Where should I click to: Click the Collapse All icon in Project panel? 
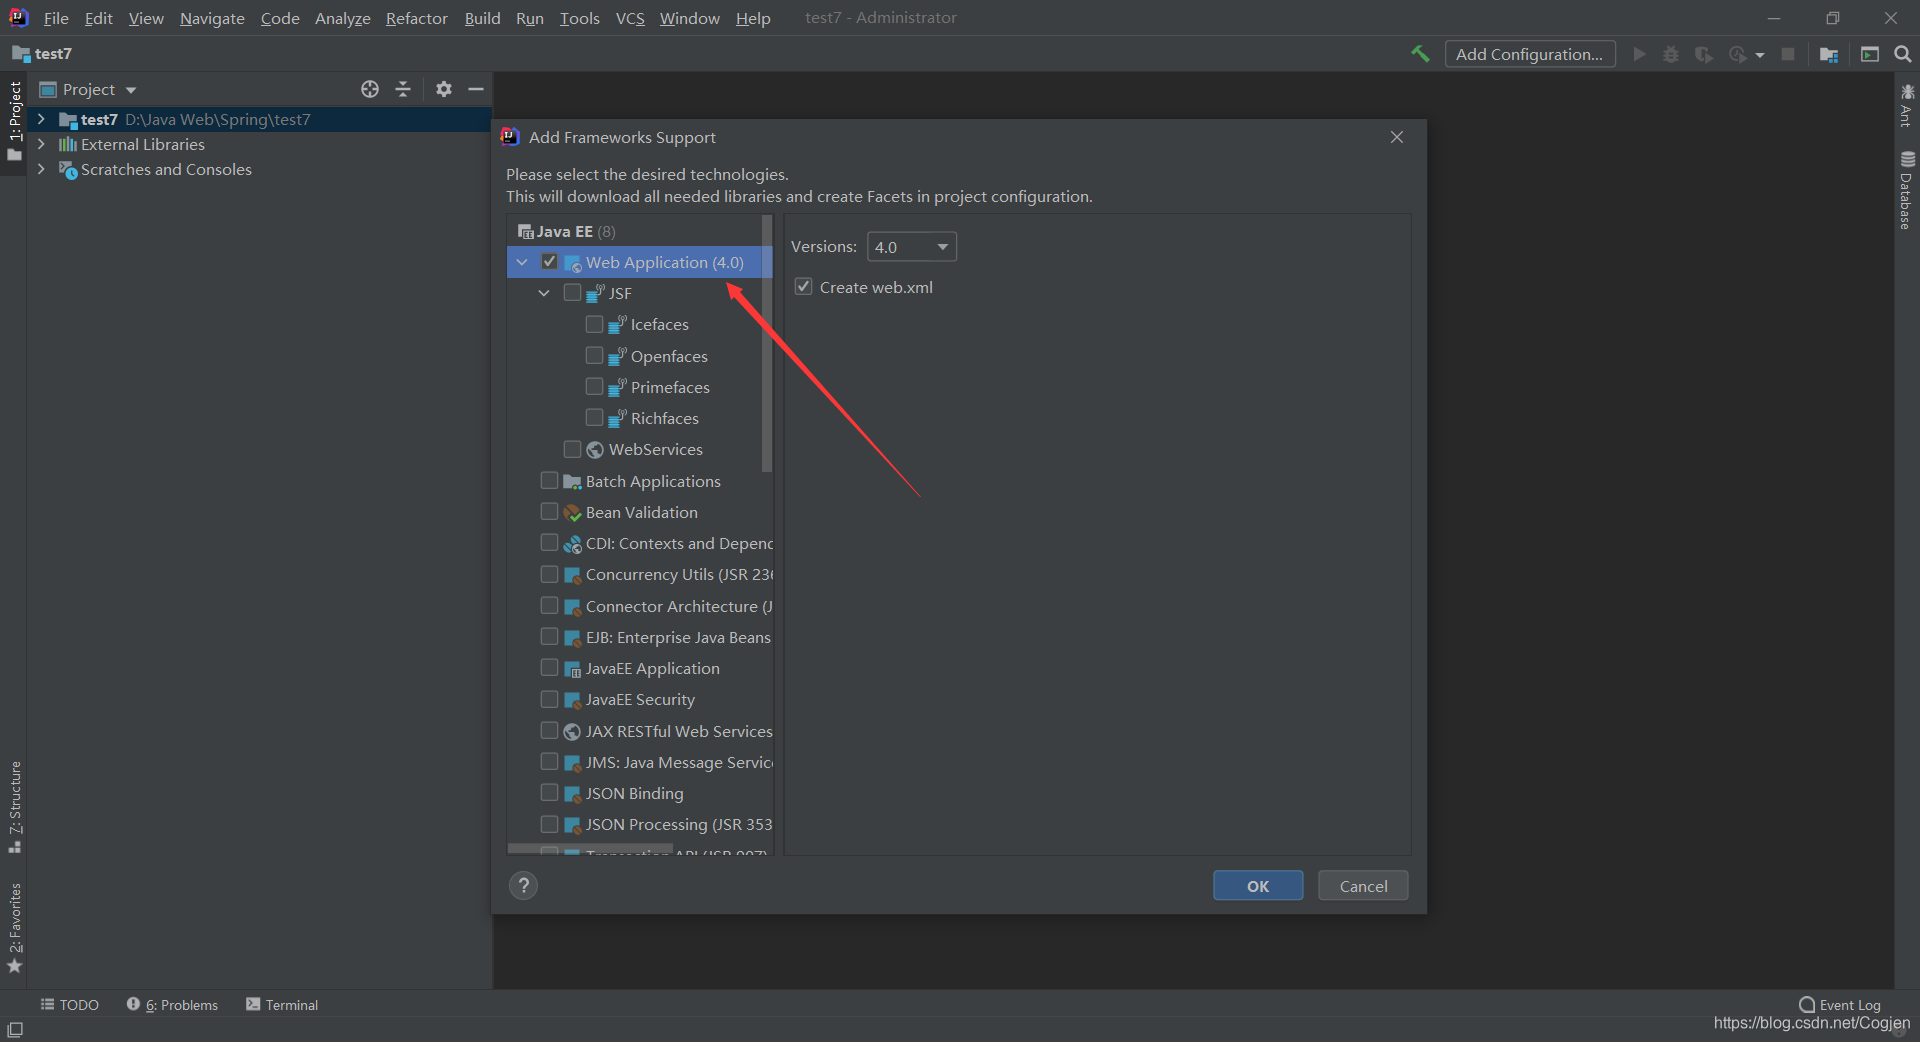(403, 89)
